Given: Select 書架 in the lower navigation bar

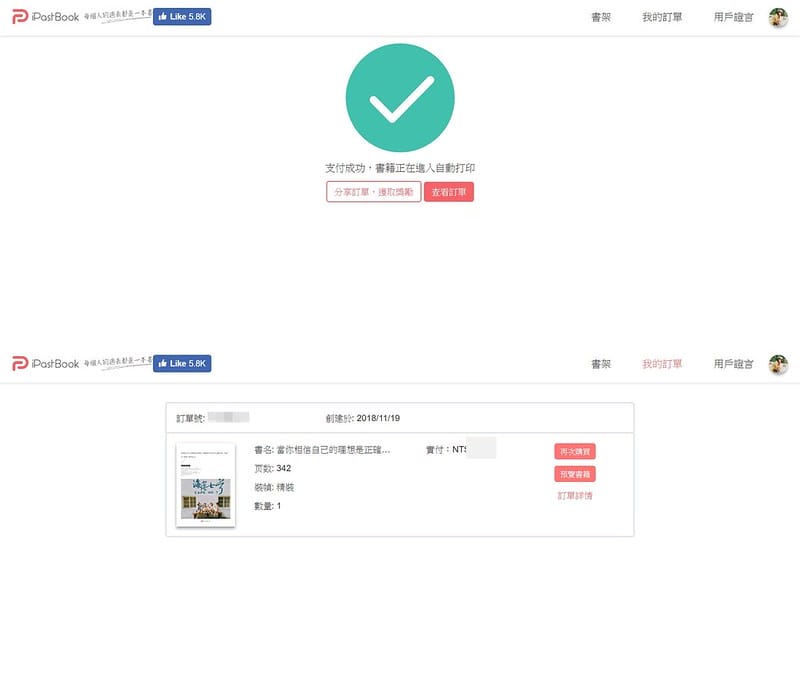Looking at the screenshot, I should pyautogui.click(x=600, y=363).
